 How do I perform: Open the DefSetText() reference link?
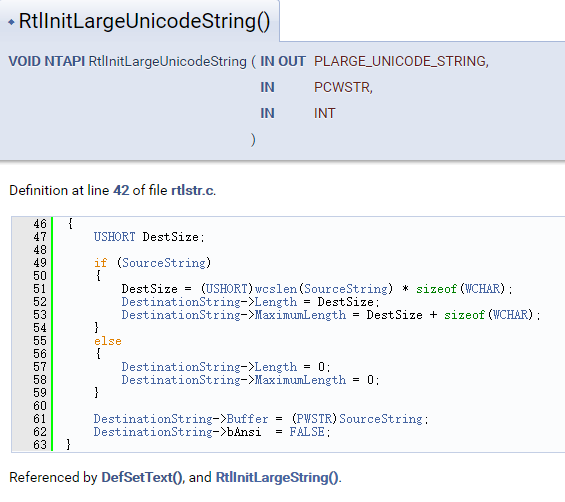142,477
